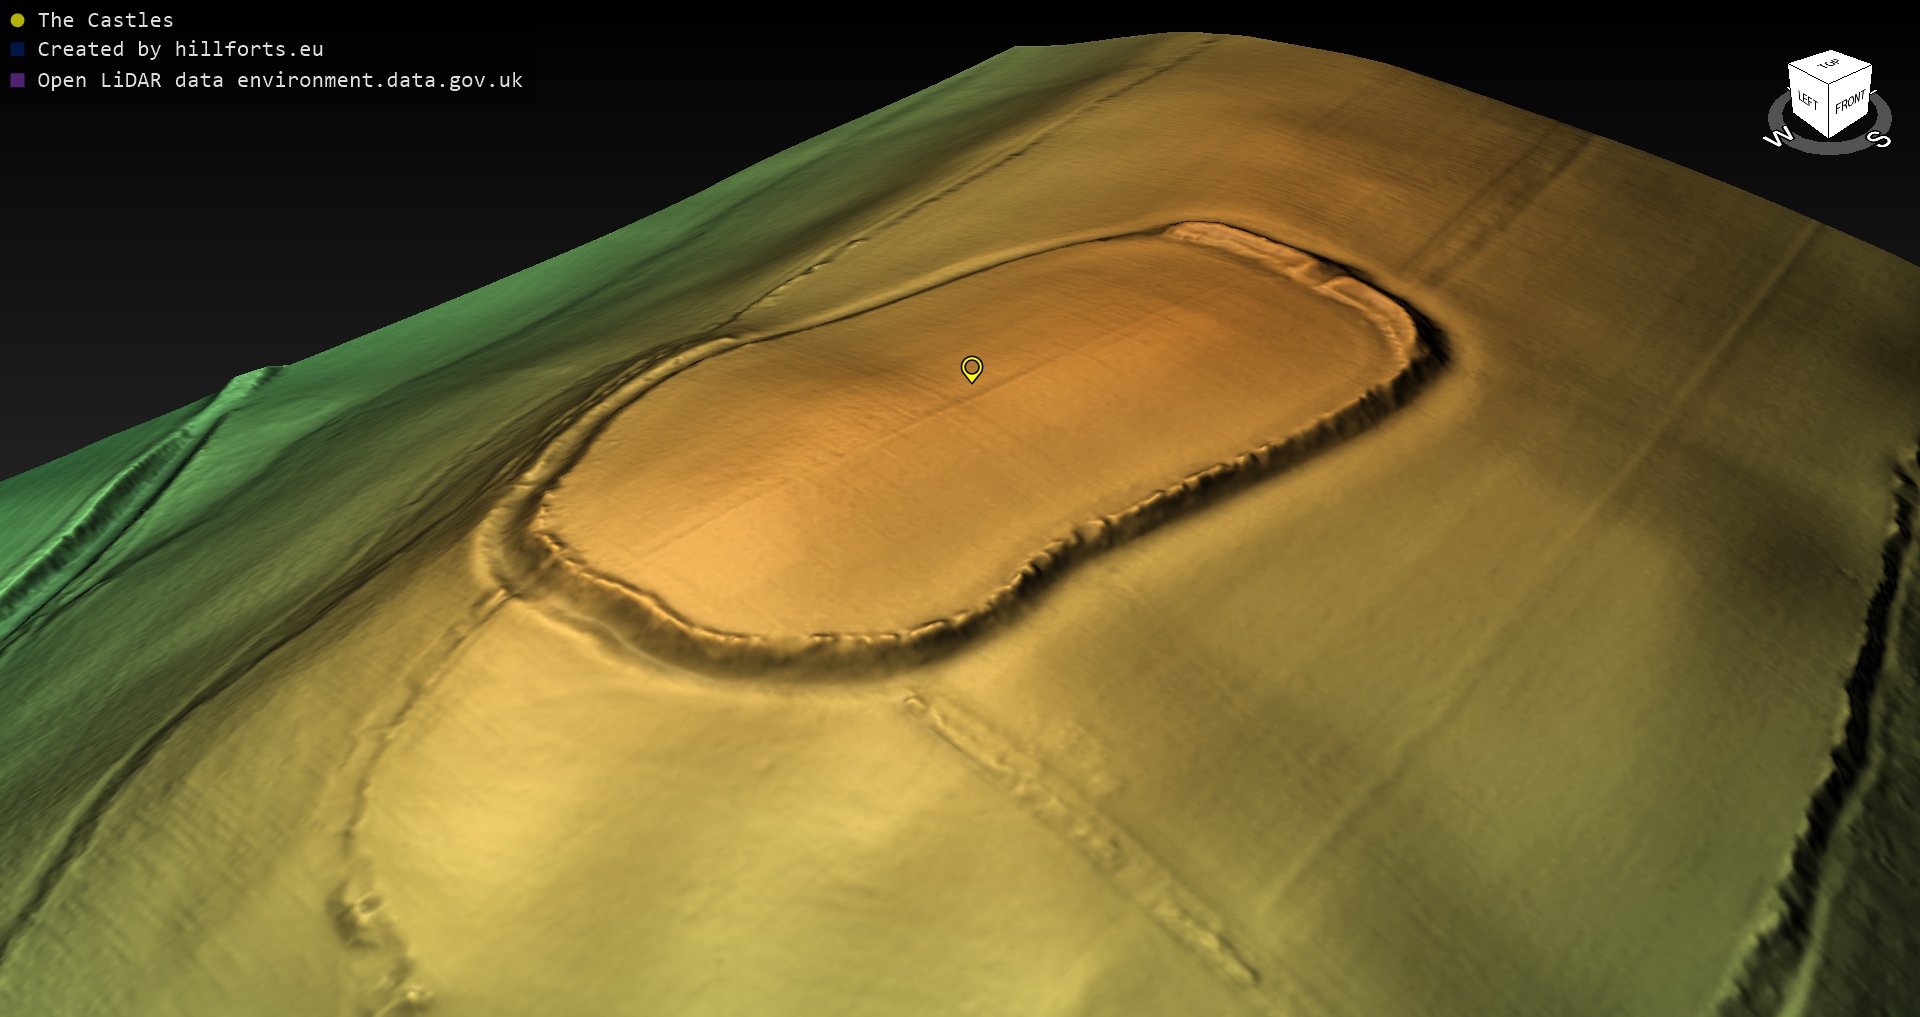Open the LiDAR data environment.data.gov.uk link

coord(280,80)
